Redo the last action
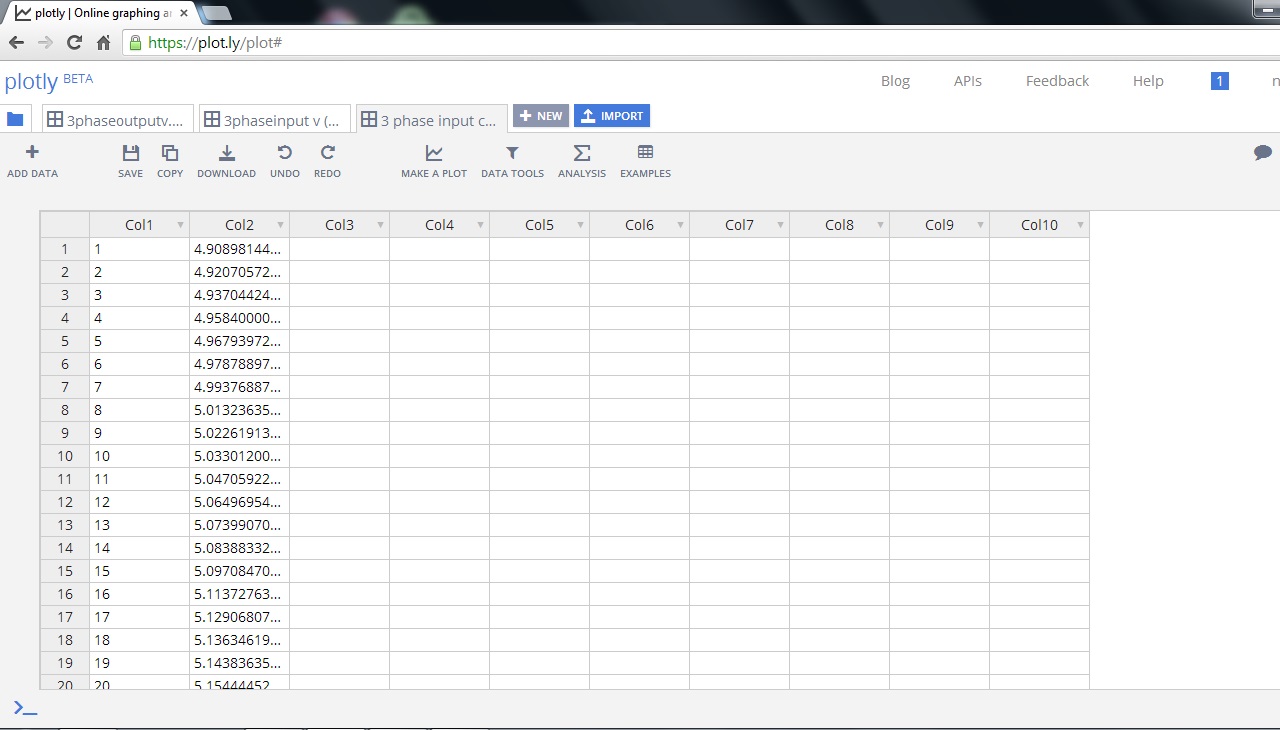Screen dimensions: 1280x730 pos(327,153)
